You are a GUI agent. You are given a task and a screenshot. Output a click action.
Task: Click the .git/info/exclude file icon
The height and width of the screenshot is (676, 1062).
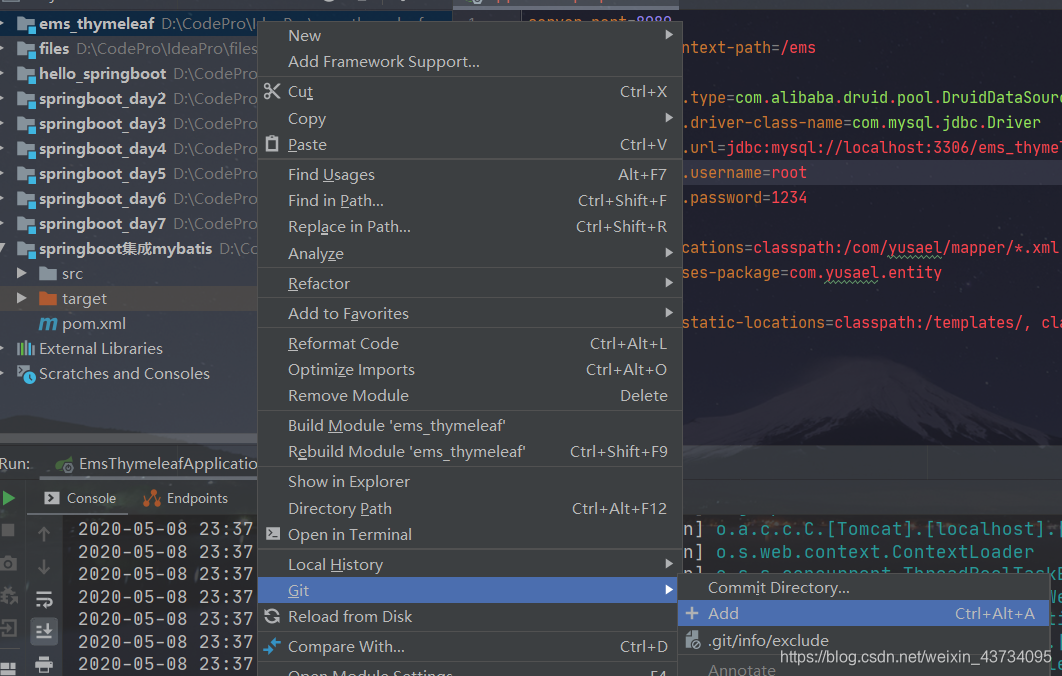692,640
